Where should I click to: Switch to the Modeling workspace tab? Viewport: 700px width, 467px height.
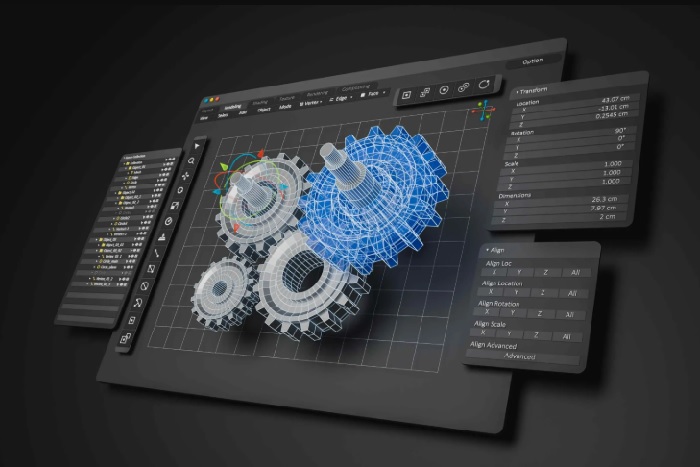pos(232,106)
